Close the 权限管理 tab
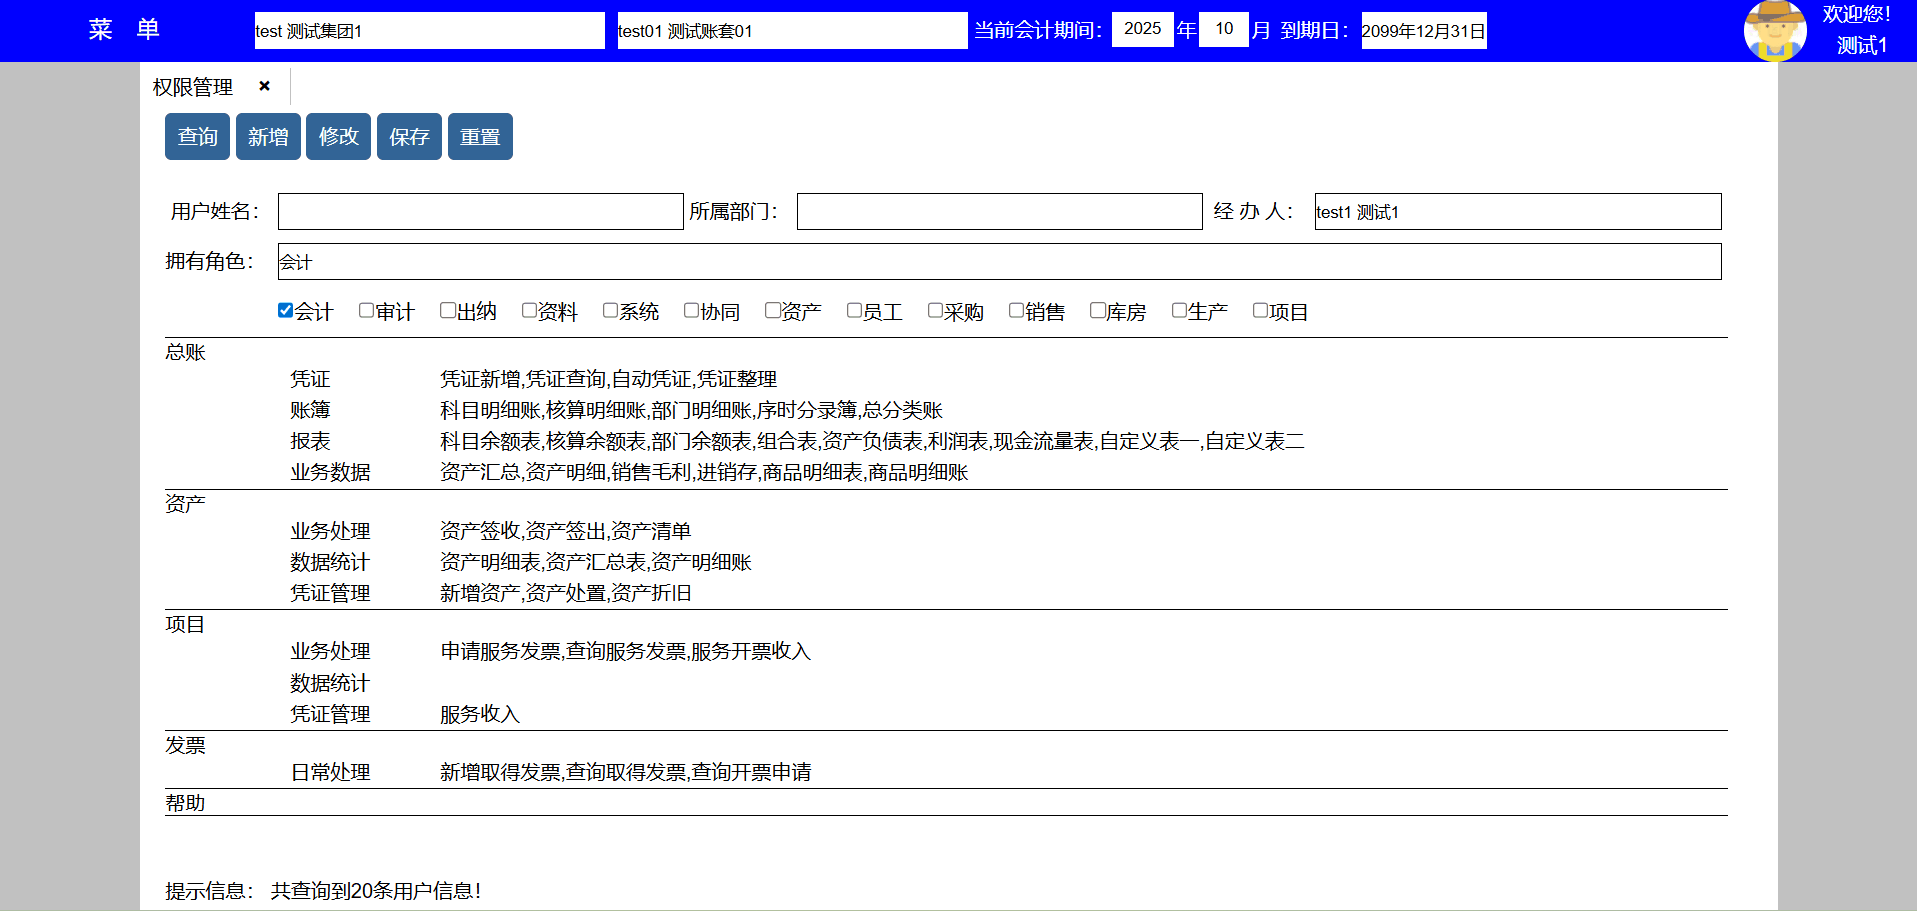The height and width of the screenshot is (911, 1917). pyautogui.click(x=264, y=86)
